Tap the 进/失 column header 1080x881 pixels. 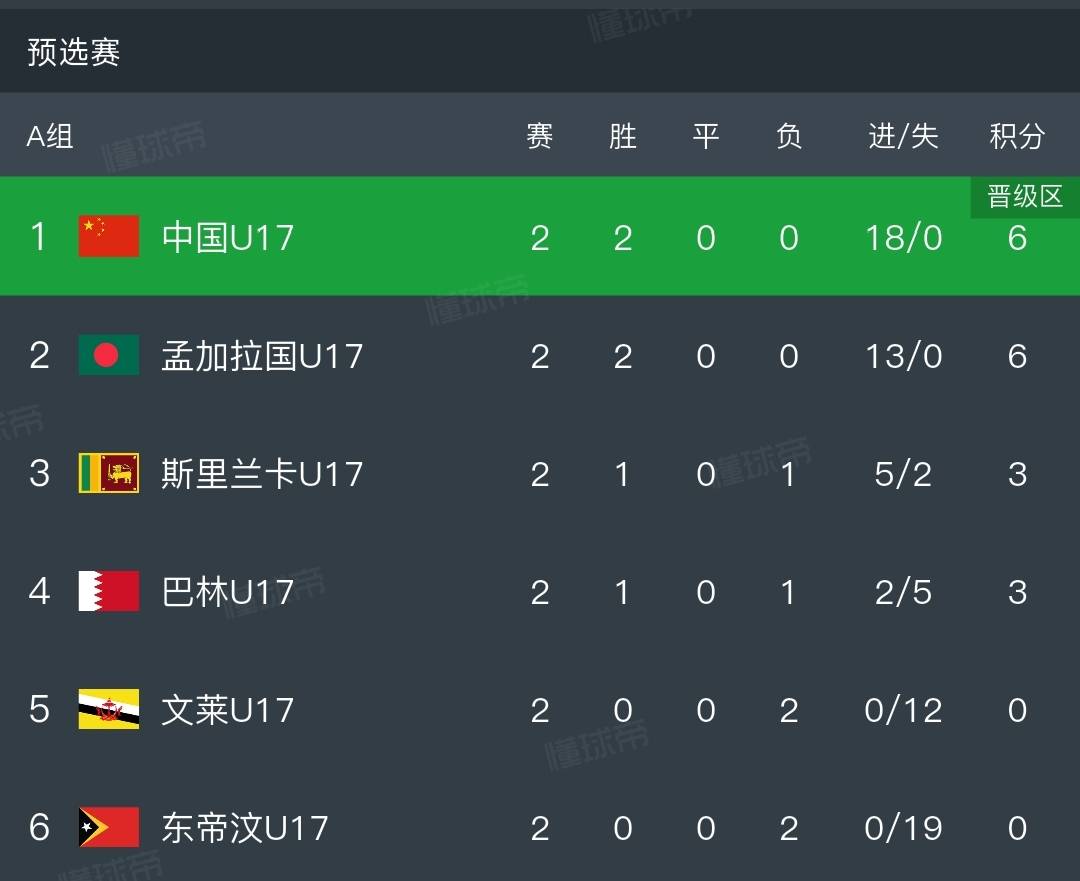[x=903, y=136]
